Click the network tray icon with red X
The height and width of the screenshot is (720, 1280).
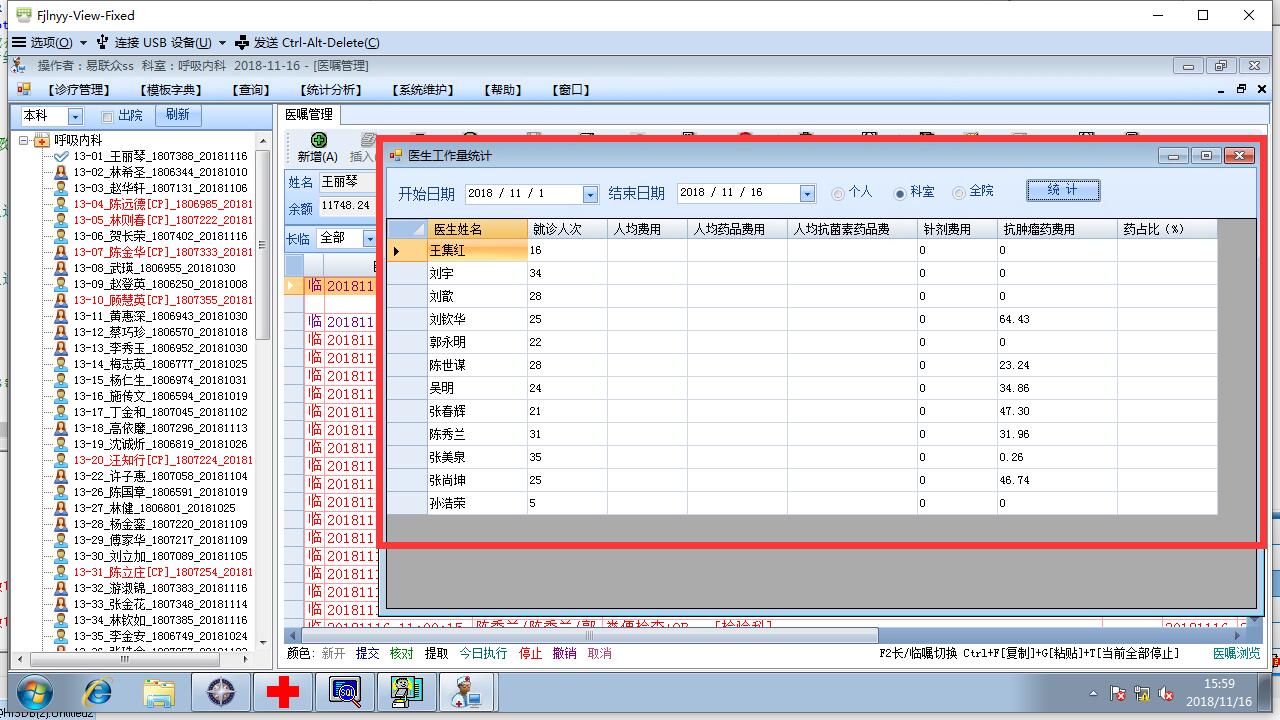[x=1142, y=693]
